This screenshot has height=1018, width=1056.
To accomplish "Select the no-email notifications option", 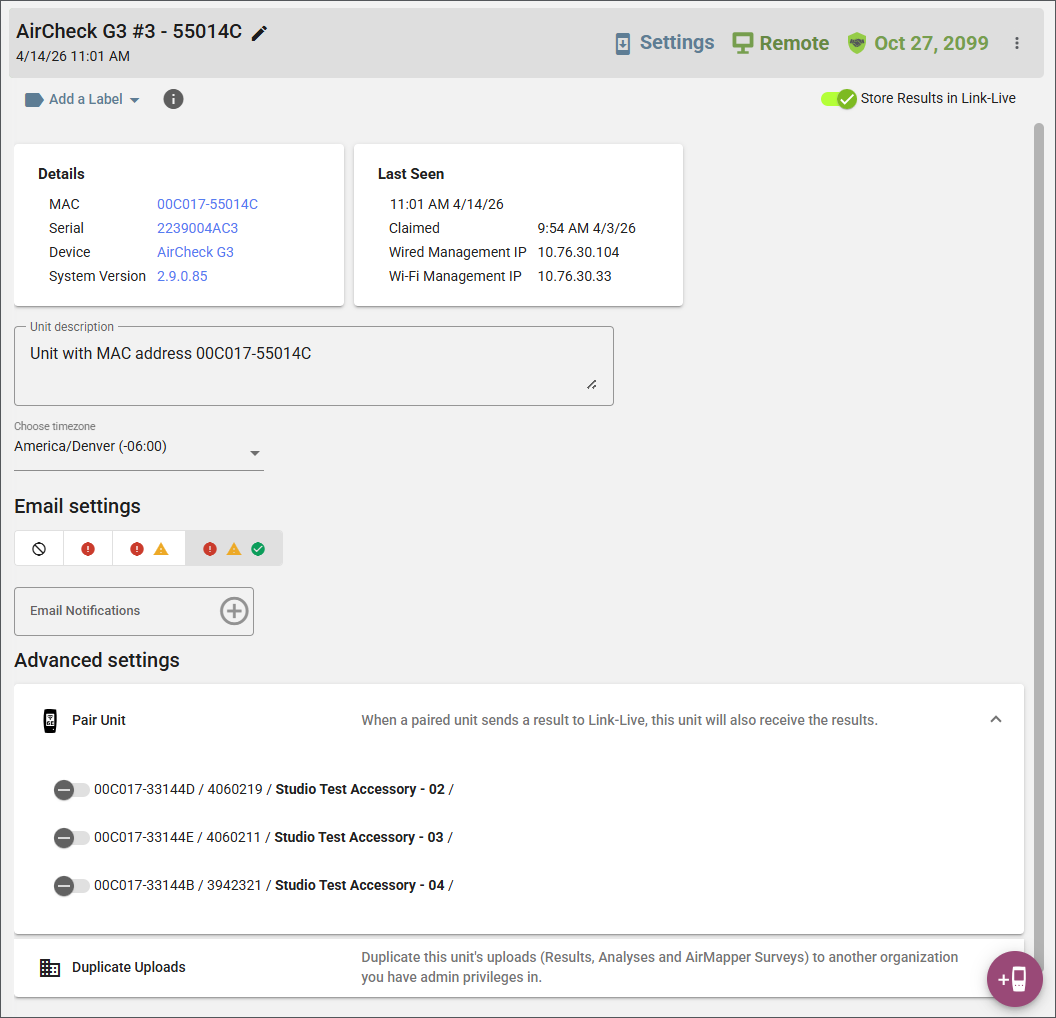I will [x=39, y=549].
